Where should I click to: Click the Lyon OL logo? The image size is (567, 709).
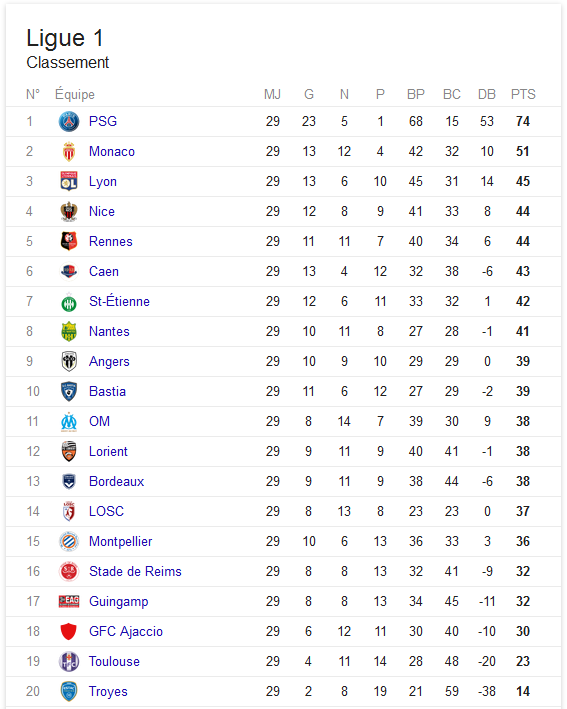pos(69,181)
